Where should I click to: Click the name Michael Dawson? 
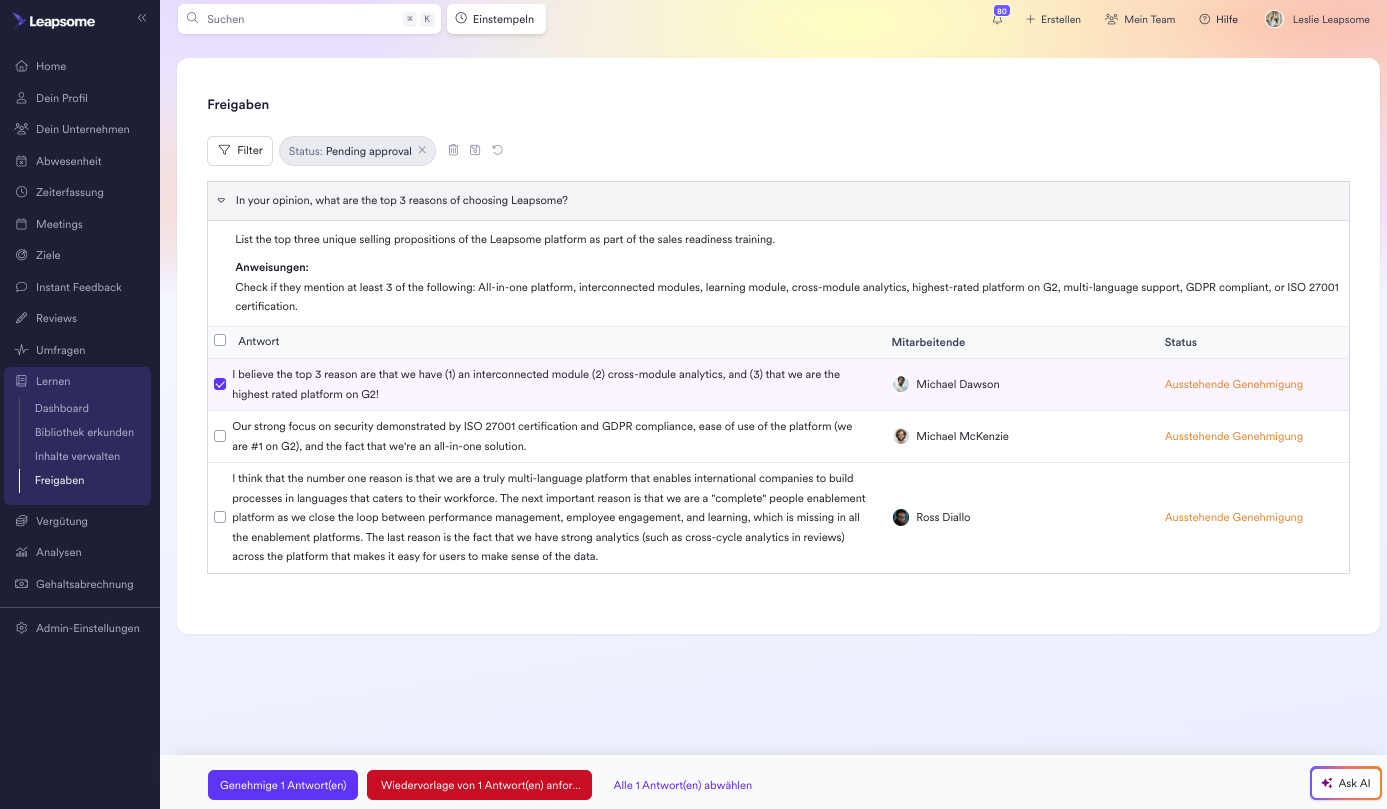click(x=957, y=384)
